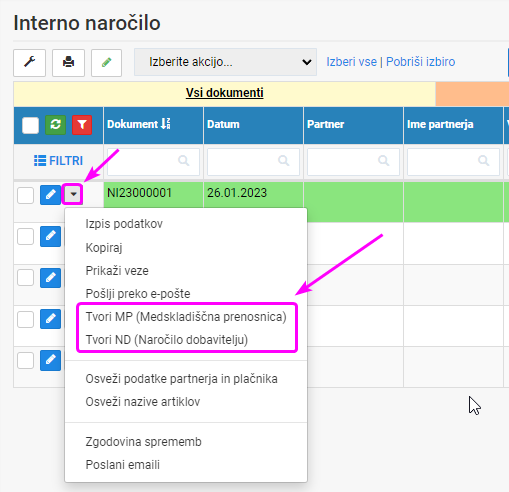Viewport: 509px width, 492px height.
Task: Click the green pencil edit button
Action: point(106,63)
